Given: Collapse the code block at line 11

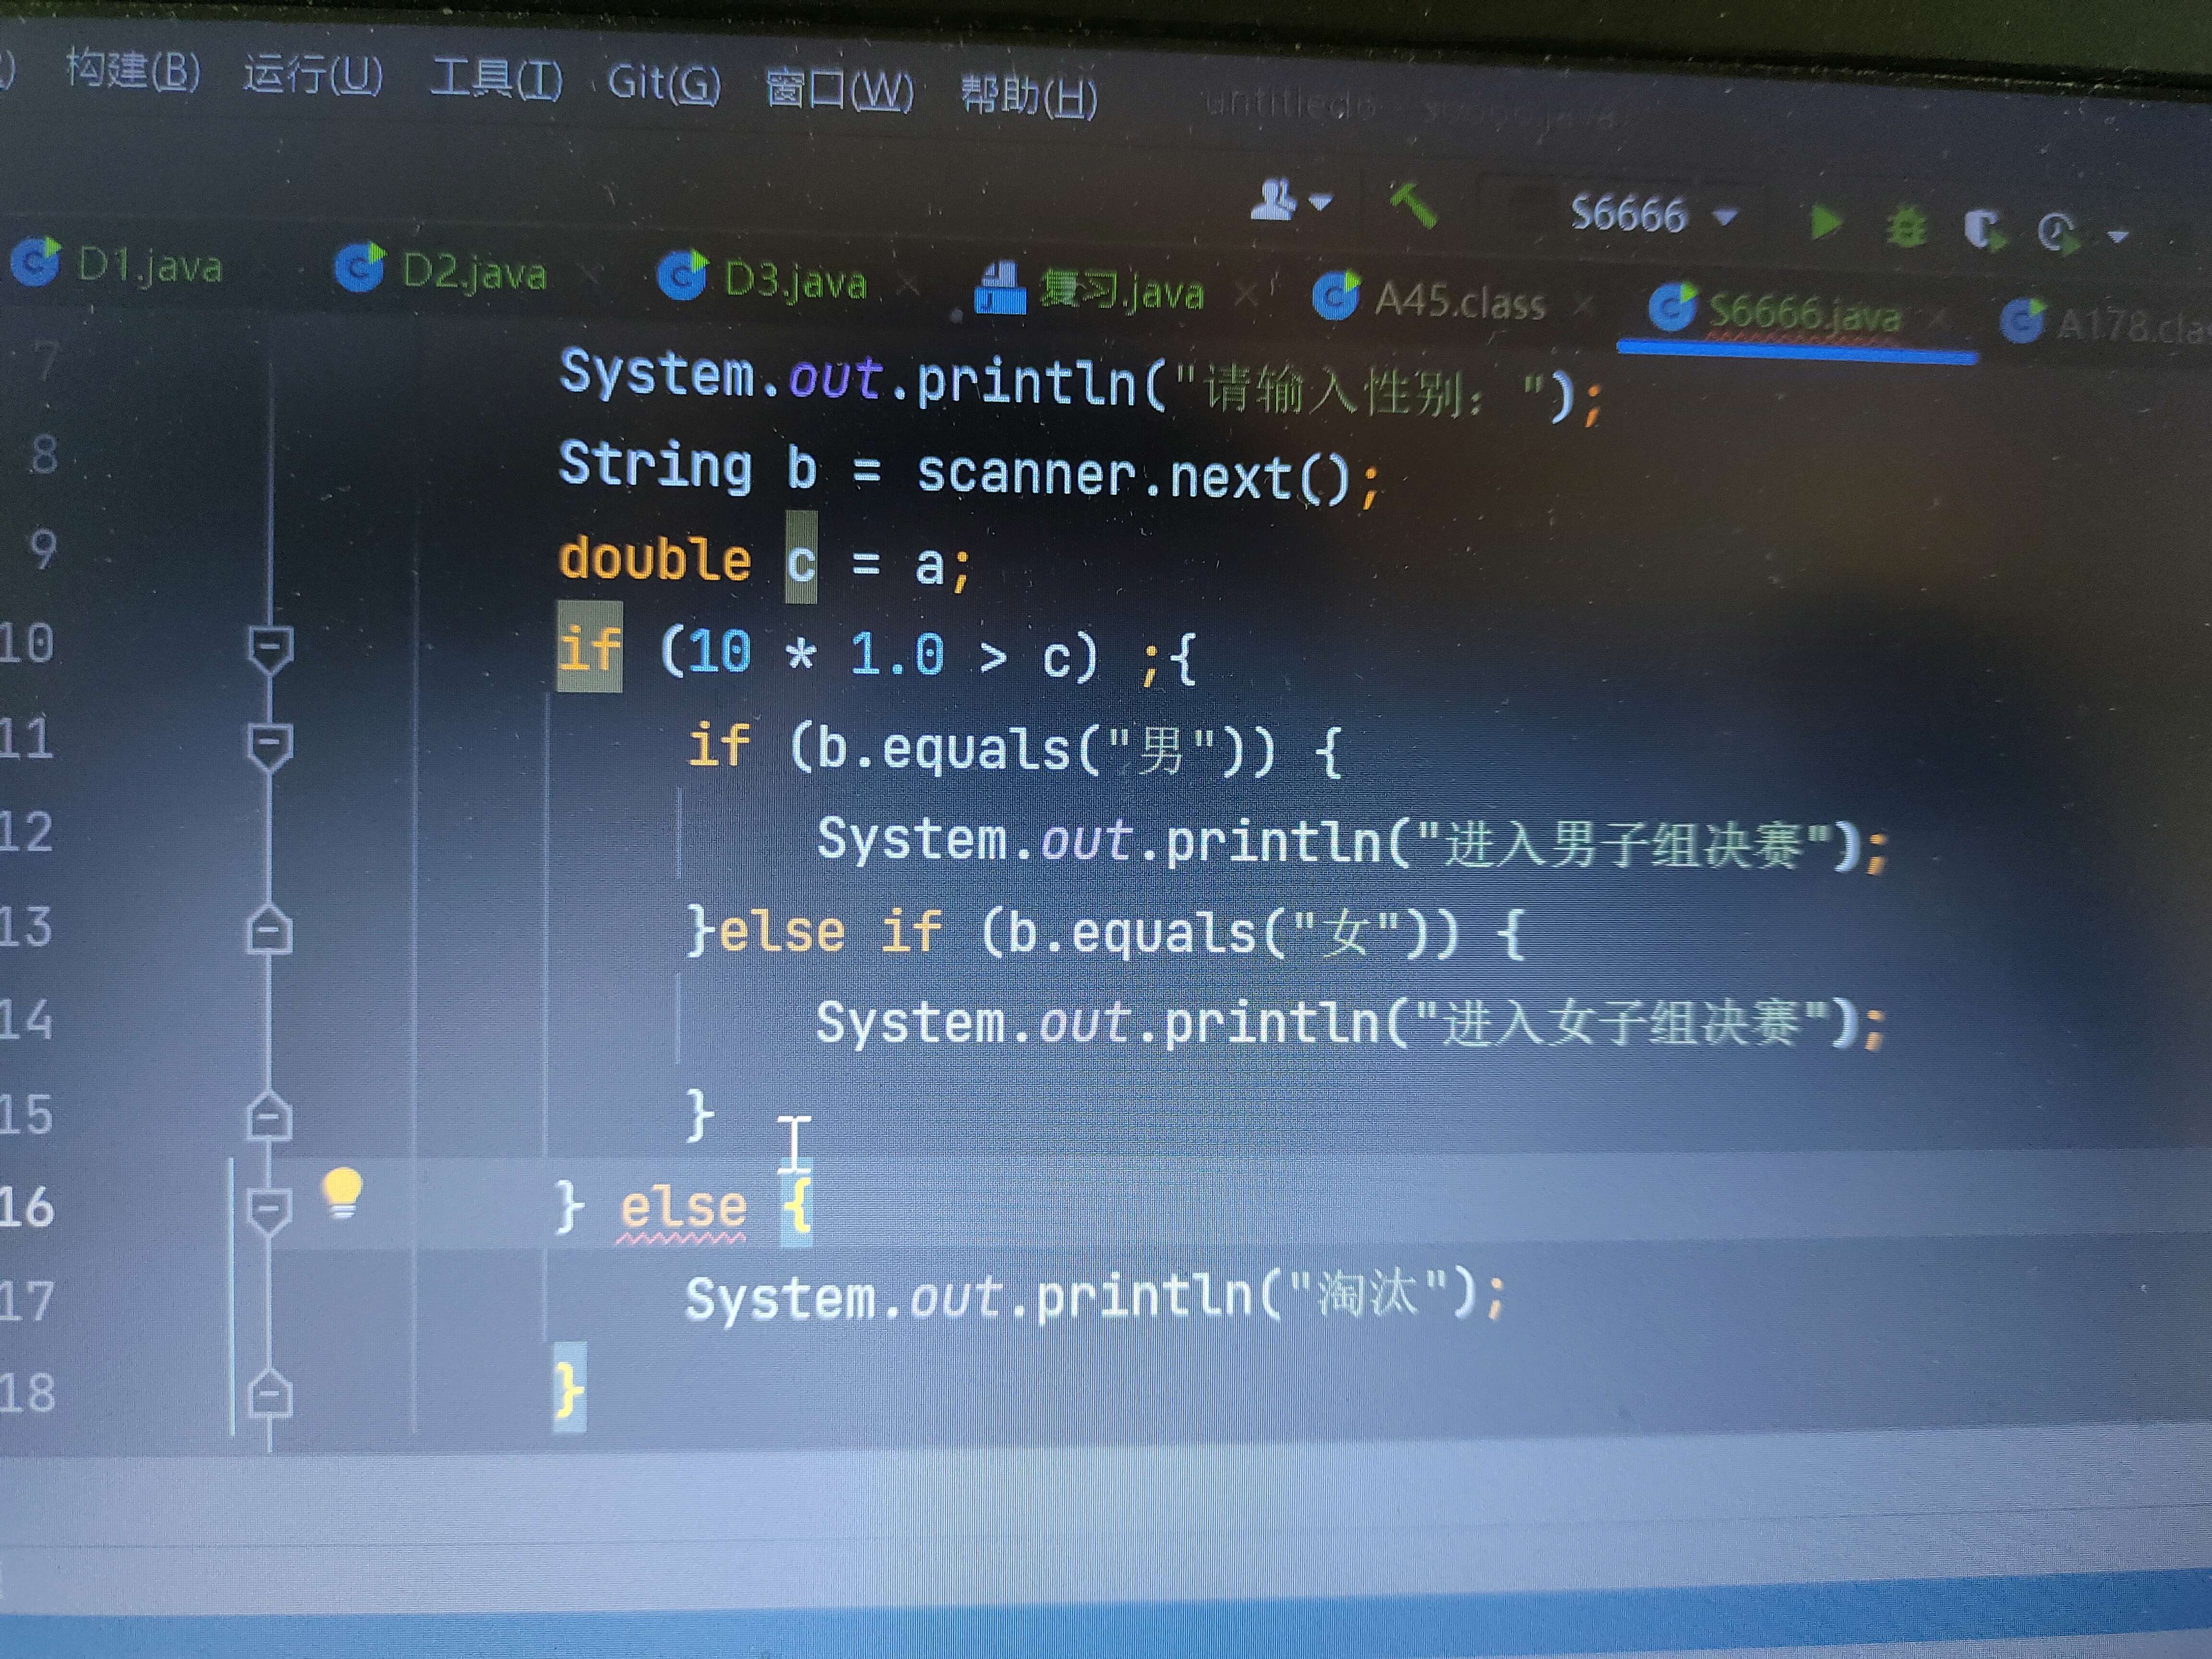Looking at the screenshot, I should point(269,746).
